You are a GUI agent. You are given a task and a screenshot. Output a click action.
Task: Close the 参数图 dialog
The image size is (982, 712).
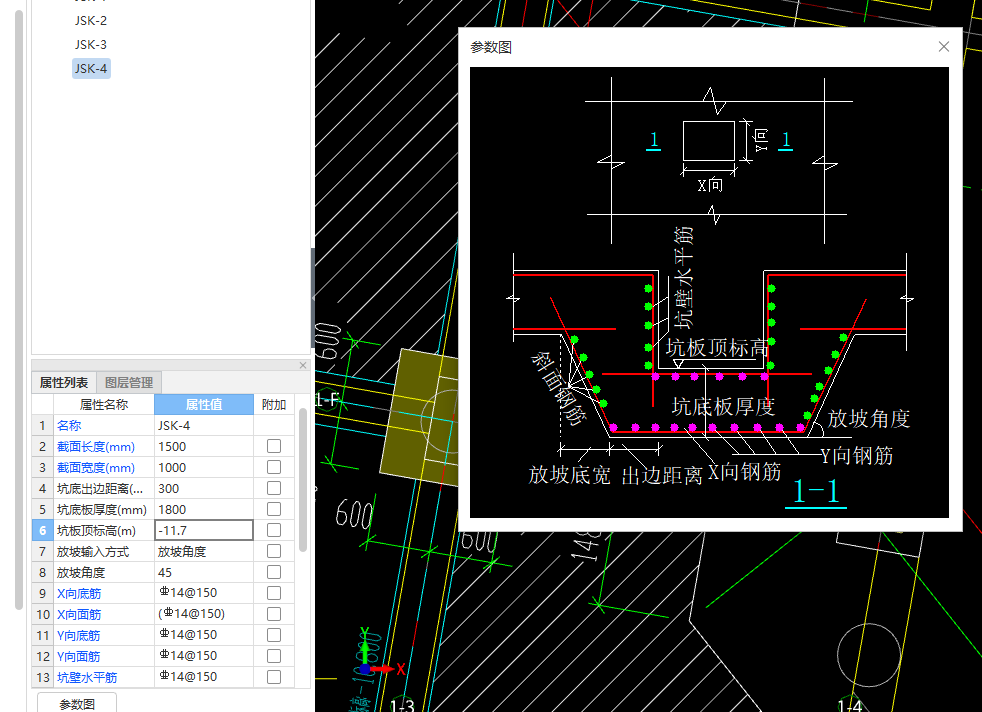pyautogui.click(x=944, y=47)
